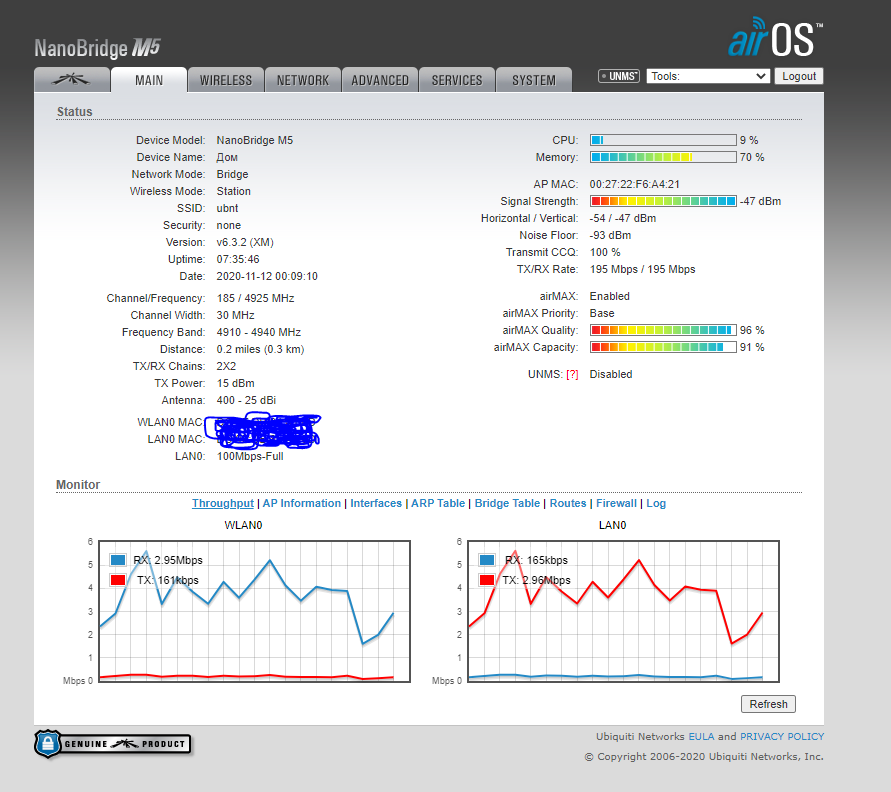Click the LAN0 speed 100Mbps-Full

pos(250,456)
